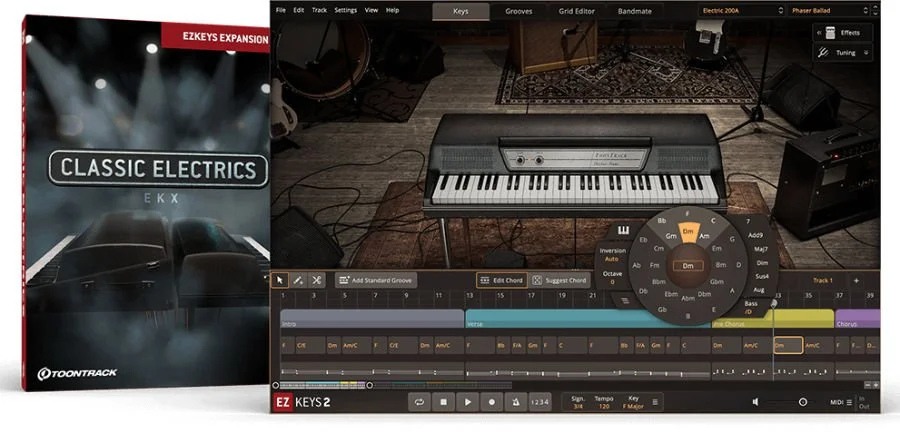Select the Pre Chorus song part block
Image resolution: width=900 pixels, height=443 pixels.
click(x=773, y=319)
